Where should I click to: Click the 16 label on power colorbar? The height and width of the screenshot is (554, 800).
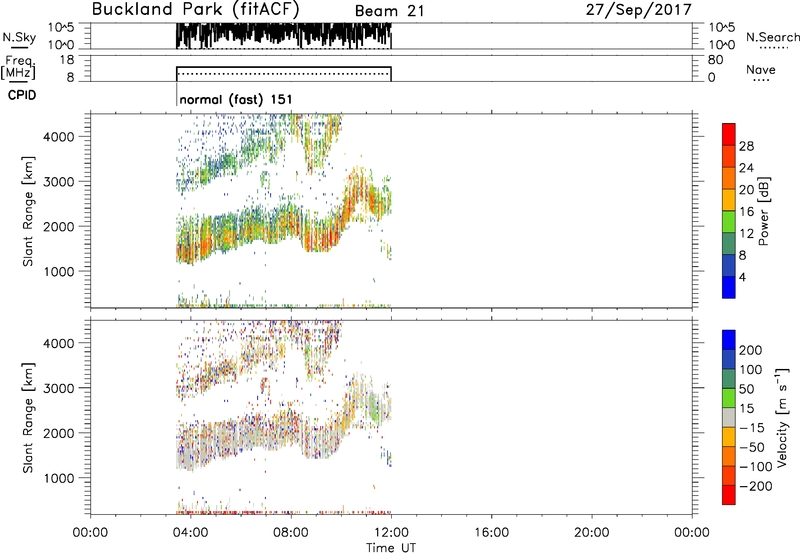pyautogui.click(x=746, y=211)
